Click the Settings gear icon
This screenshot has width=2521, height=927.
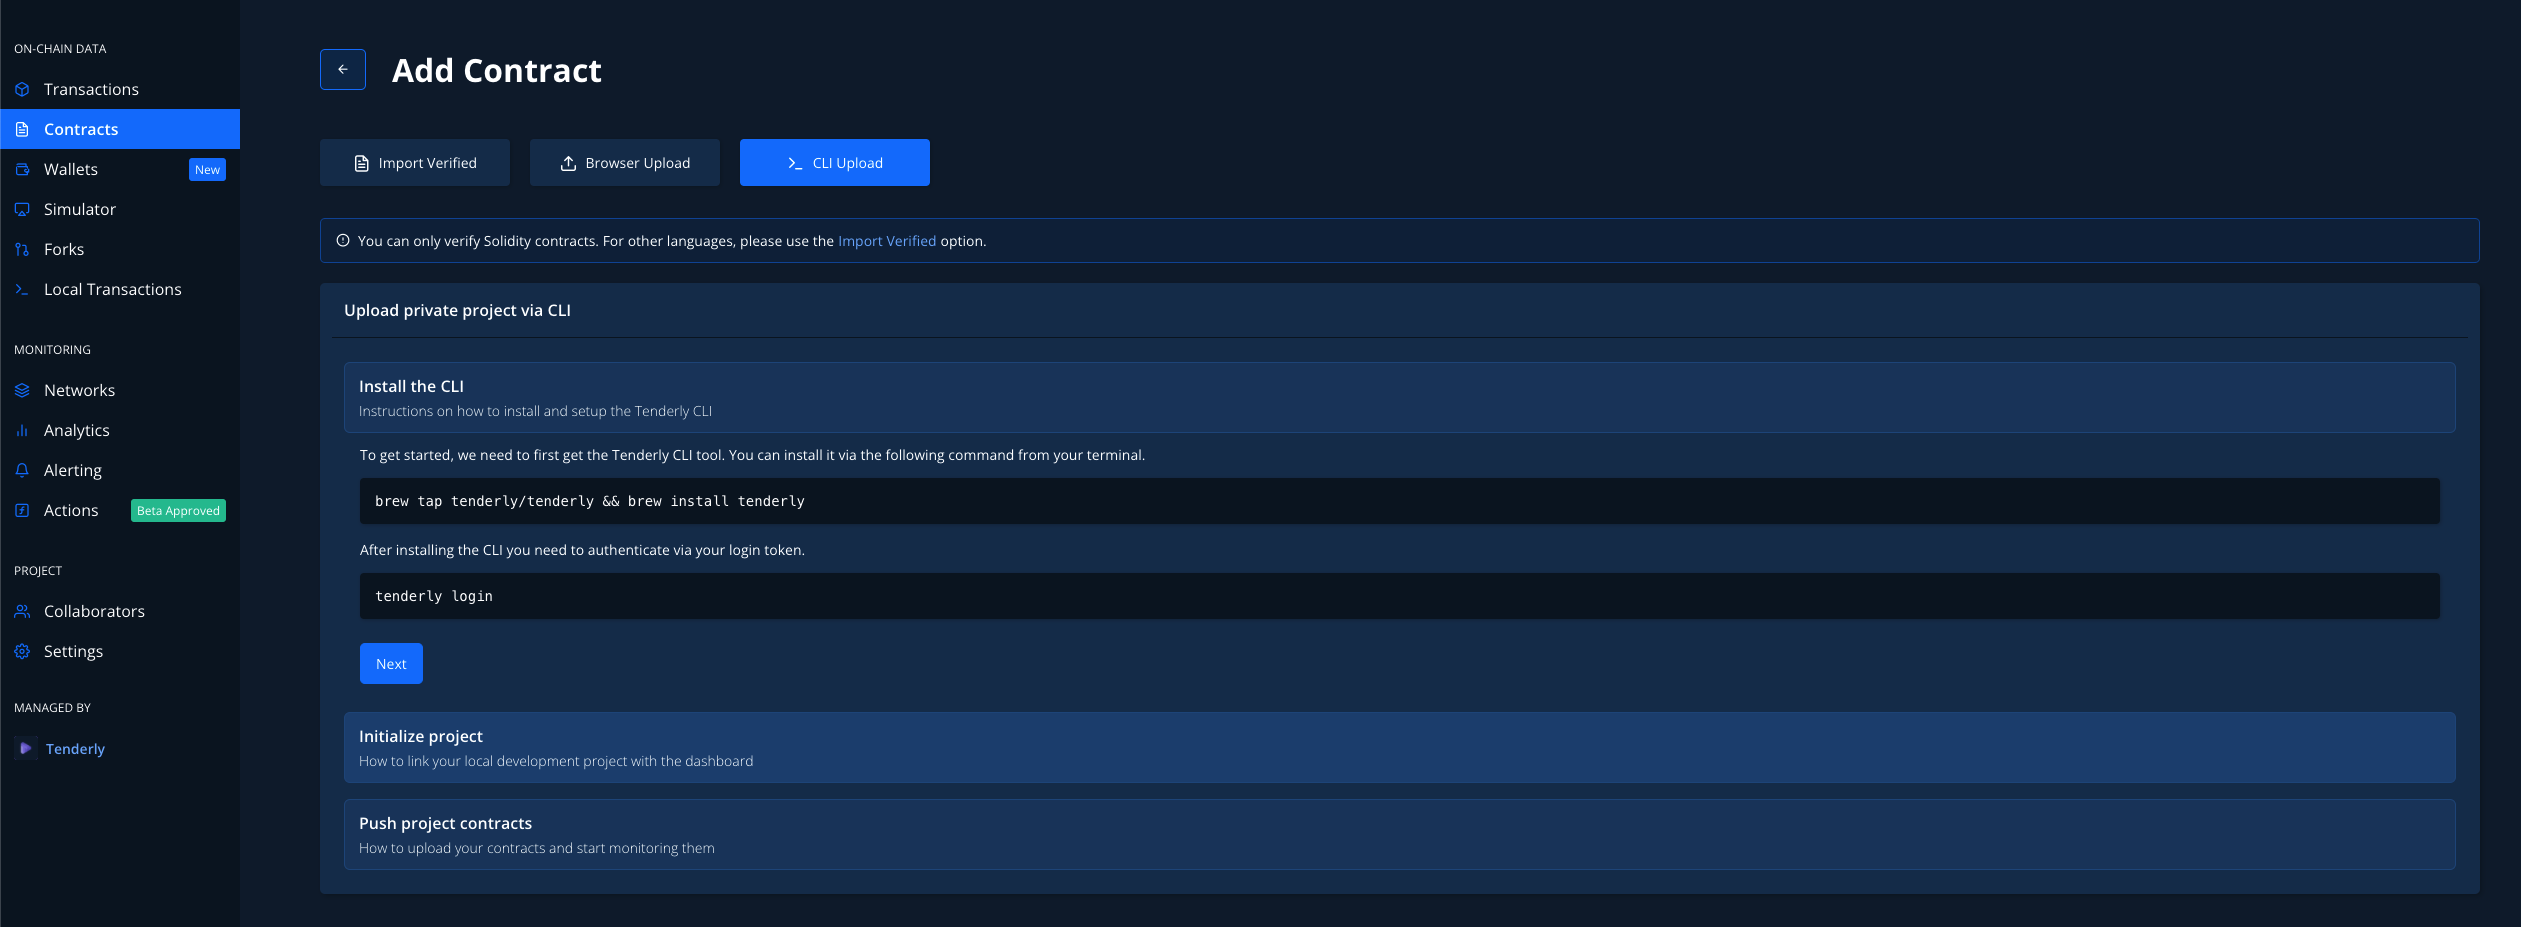[x=22, y=651]
